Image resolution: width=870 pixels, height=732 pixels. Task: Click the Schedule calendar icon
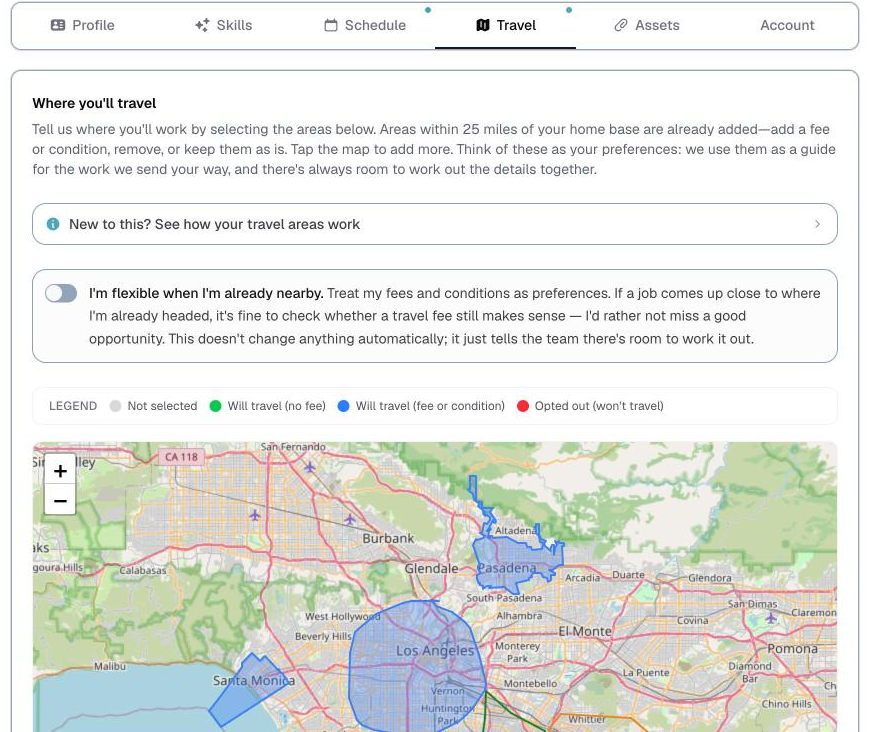point(331,25)
